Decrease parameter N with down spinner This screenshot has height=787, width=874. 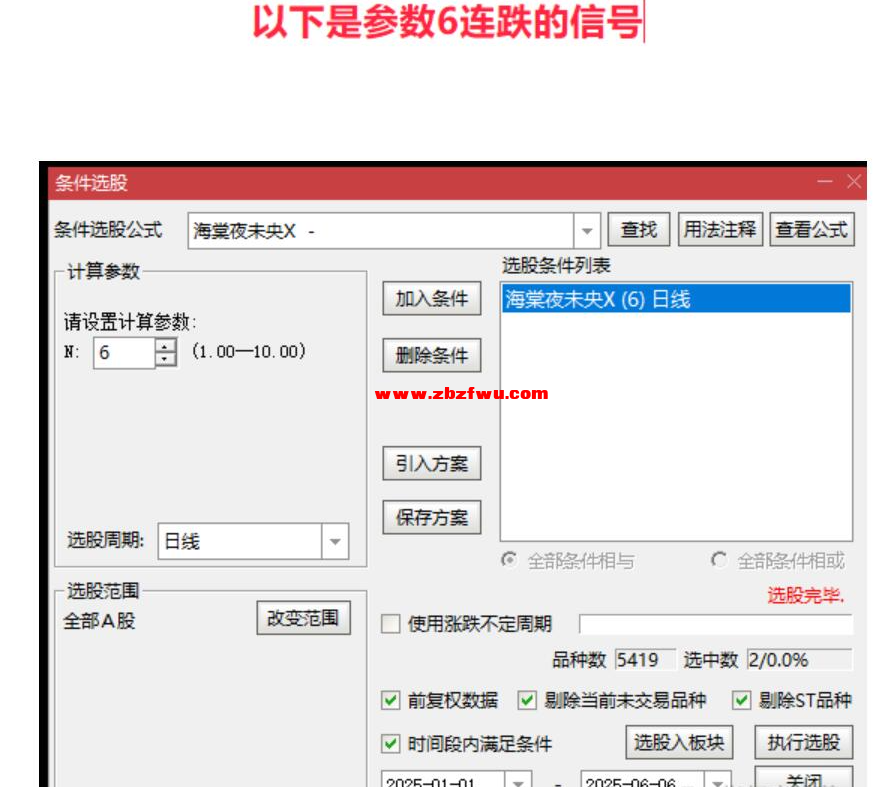click(x=164, y=360)
